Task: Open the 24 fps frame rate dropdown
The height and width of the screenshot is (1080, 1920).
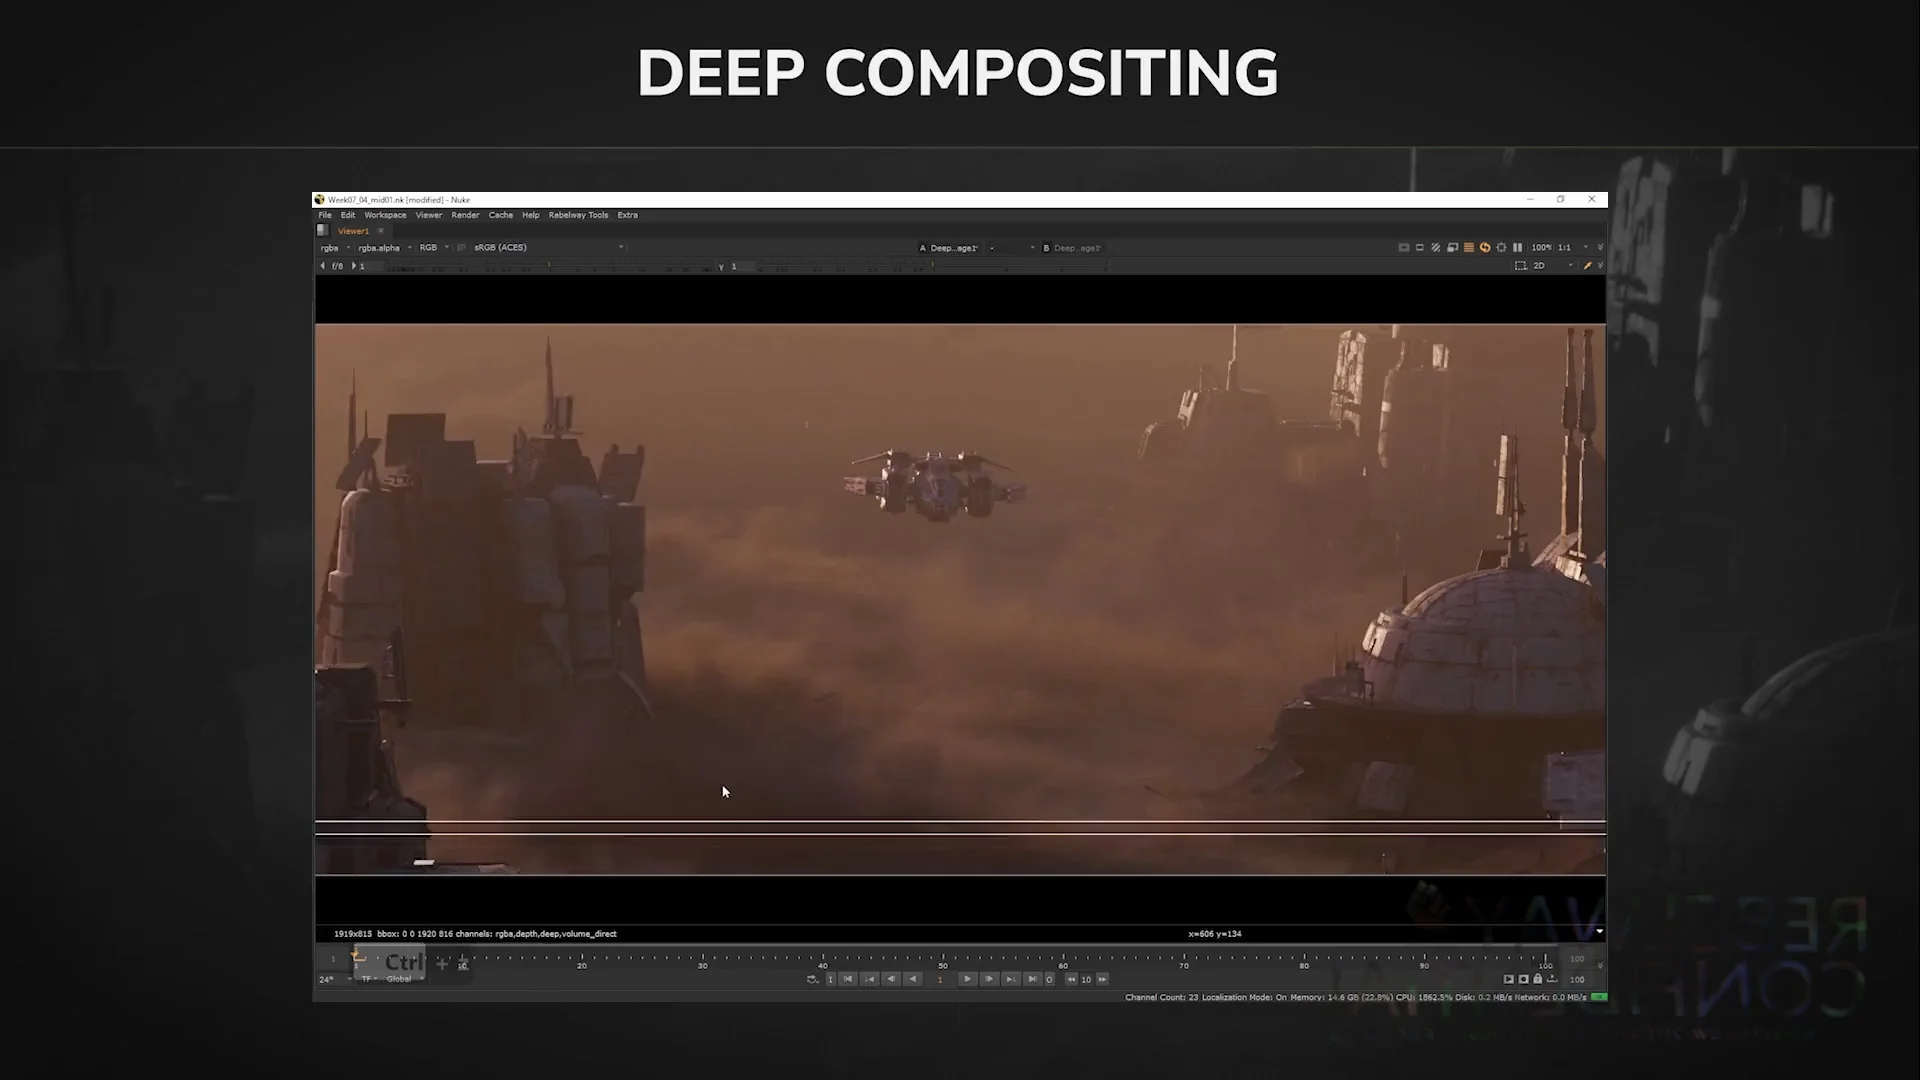Action: click(x=335, y=979)
